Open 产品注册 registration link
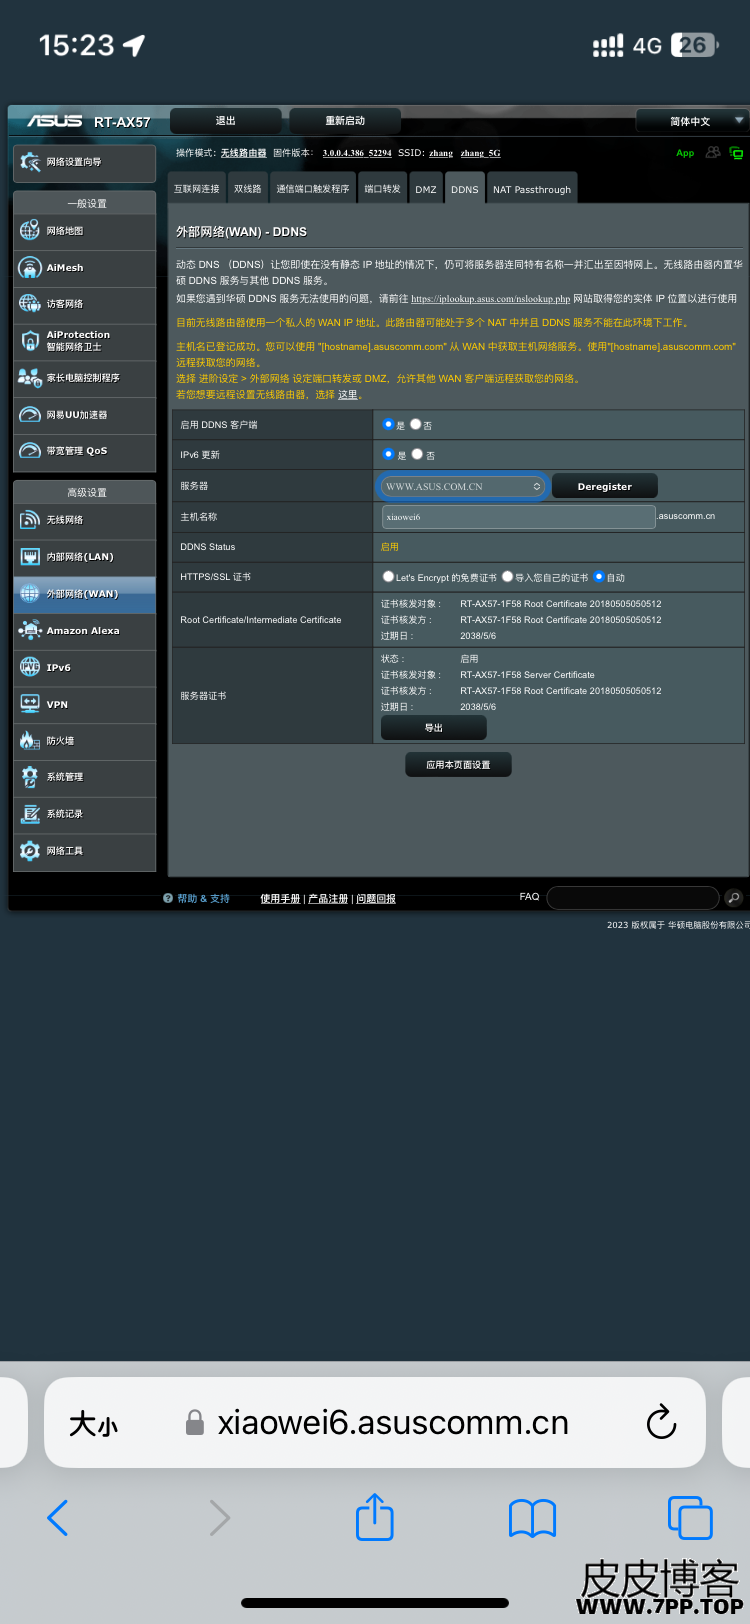This screenshot has width=750, height=1624. [x=328, y=899]
